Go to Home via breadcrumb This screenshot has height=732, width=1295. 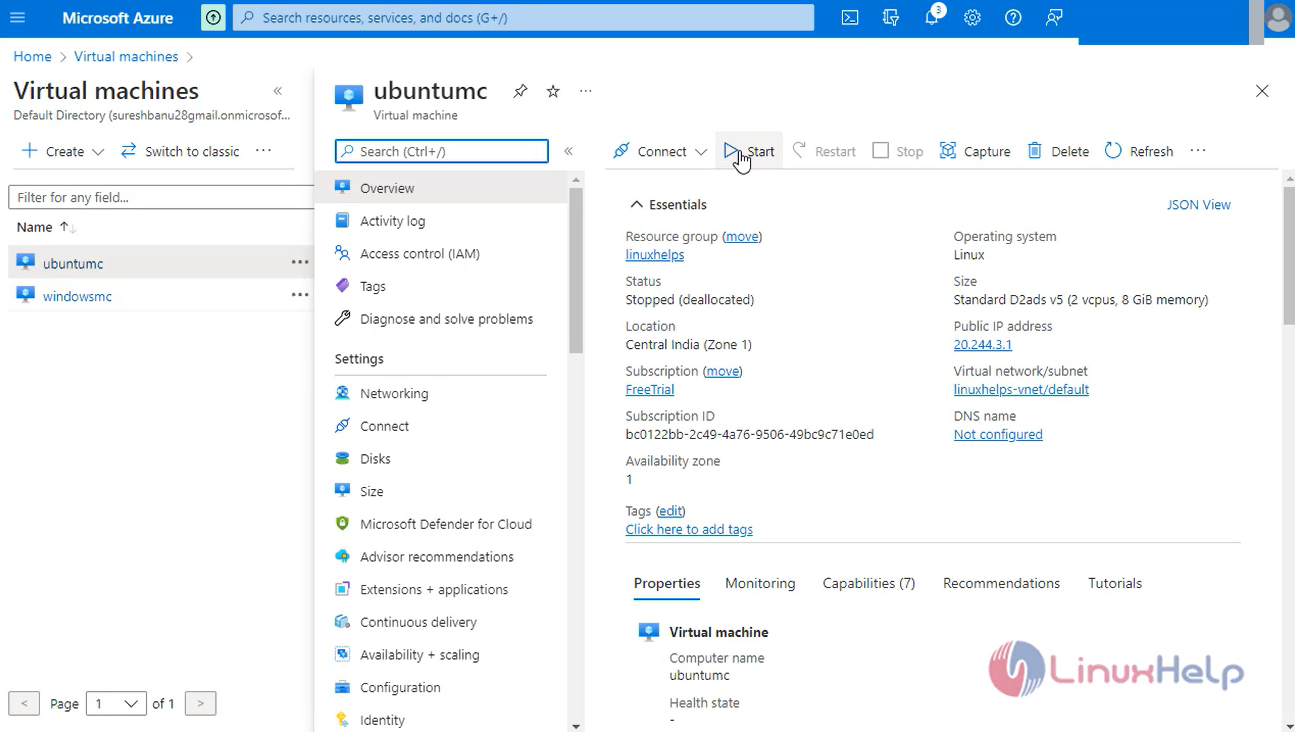(x=32, y=57)
